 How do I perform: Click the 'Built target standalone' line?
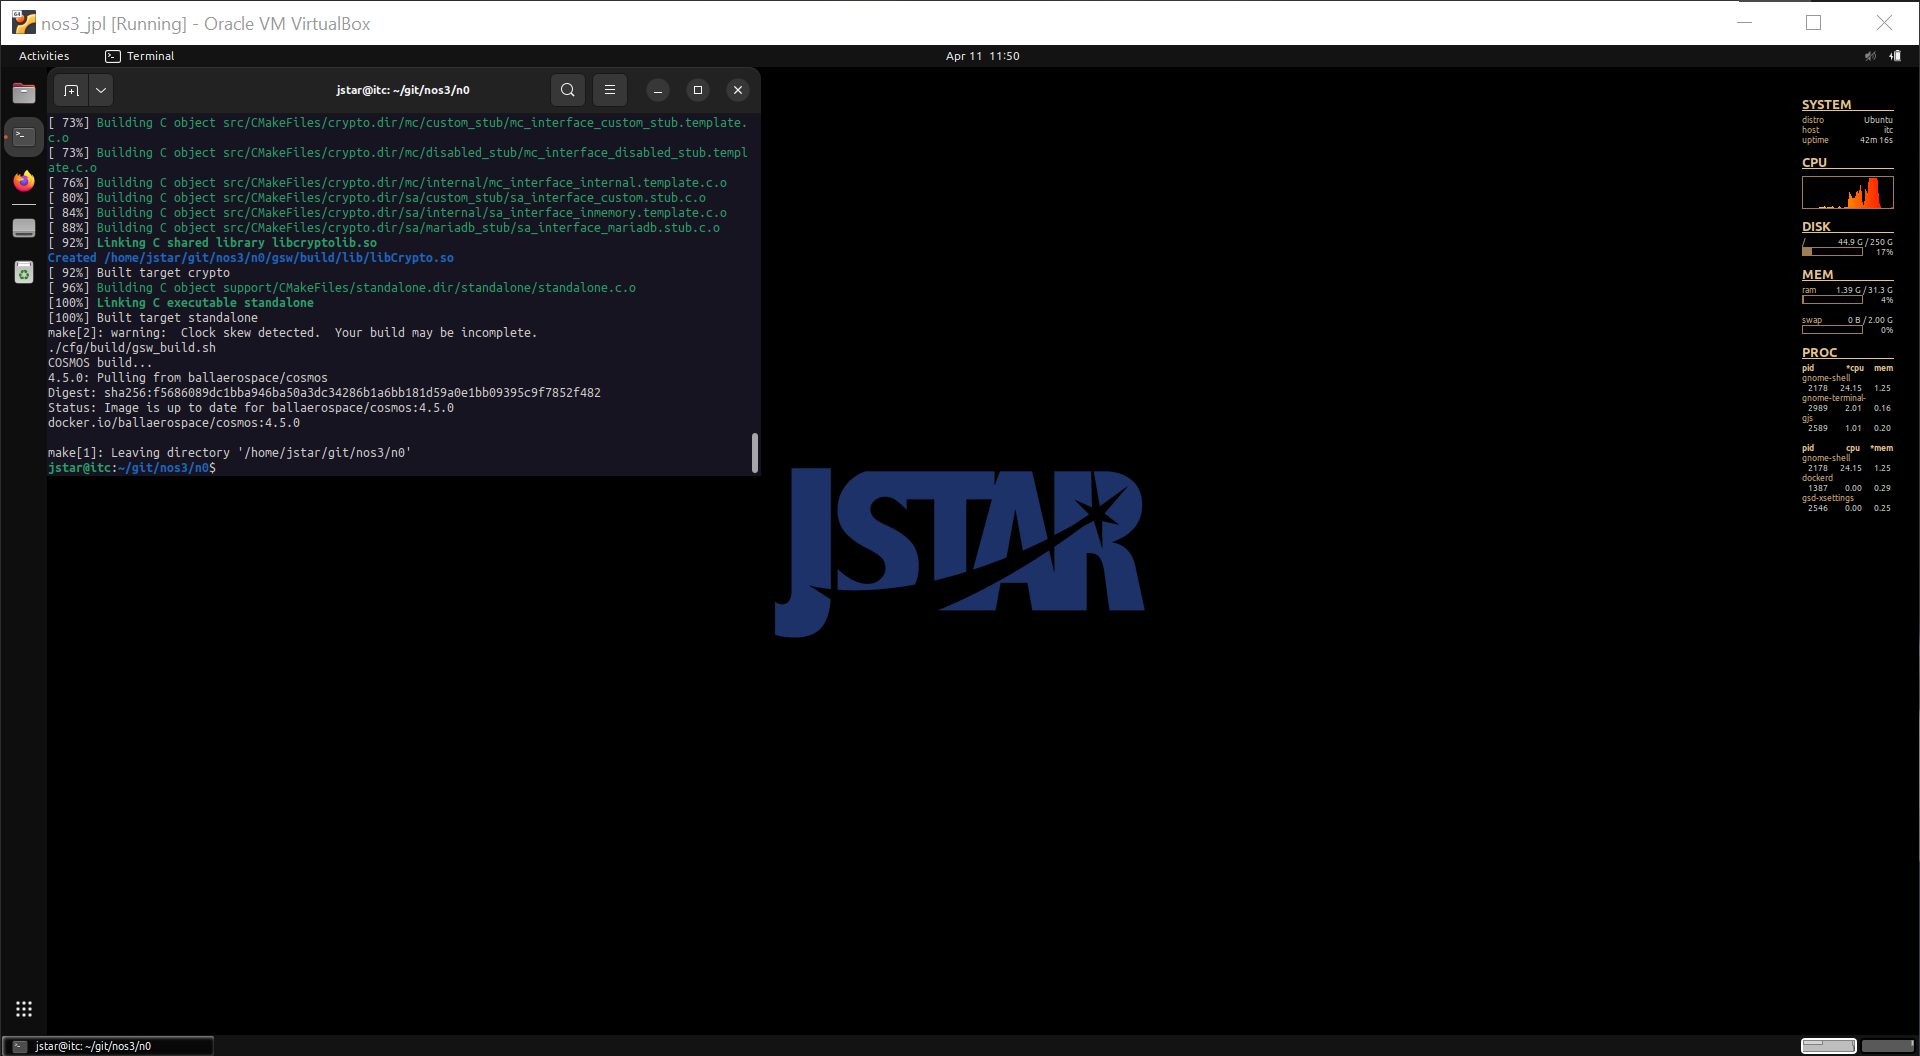pyautogui.click(x=153, y=318)
